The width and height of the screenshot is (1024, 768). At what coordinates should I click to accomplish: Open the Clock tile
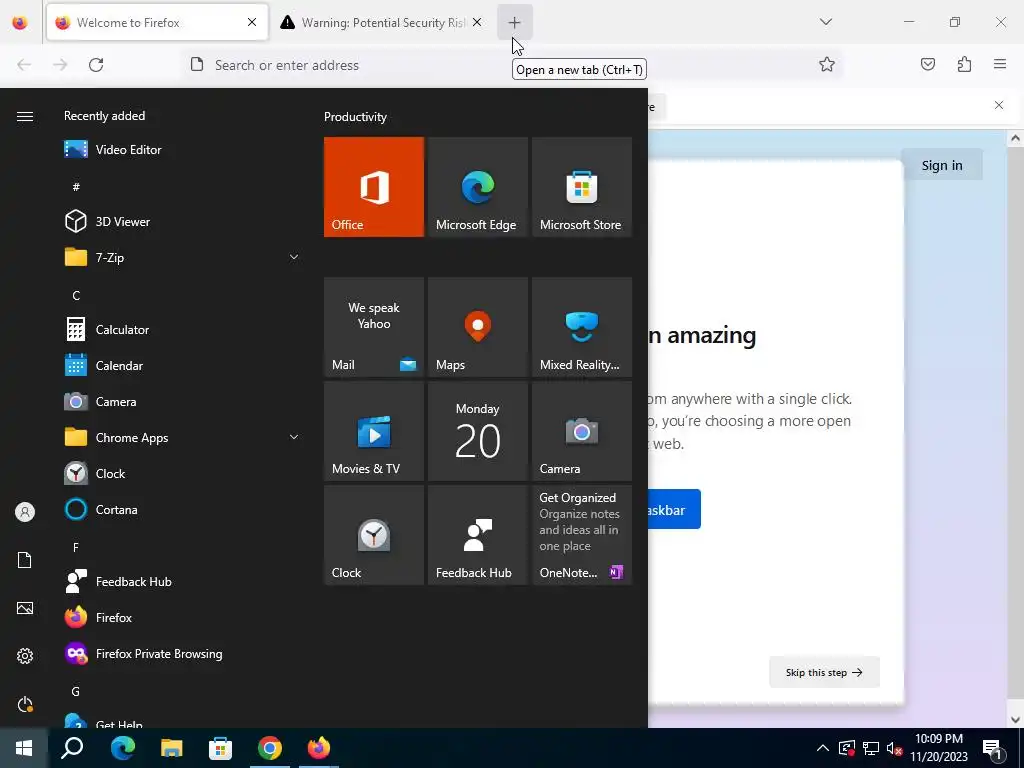pos(374,535)
